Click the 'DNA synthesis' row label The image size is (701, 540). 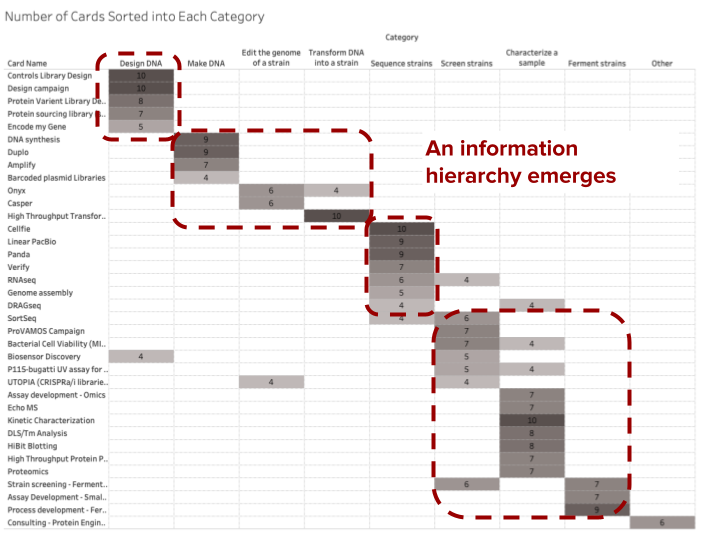pyautogui.click(x=34, y=139)
